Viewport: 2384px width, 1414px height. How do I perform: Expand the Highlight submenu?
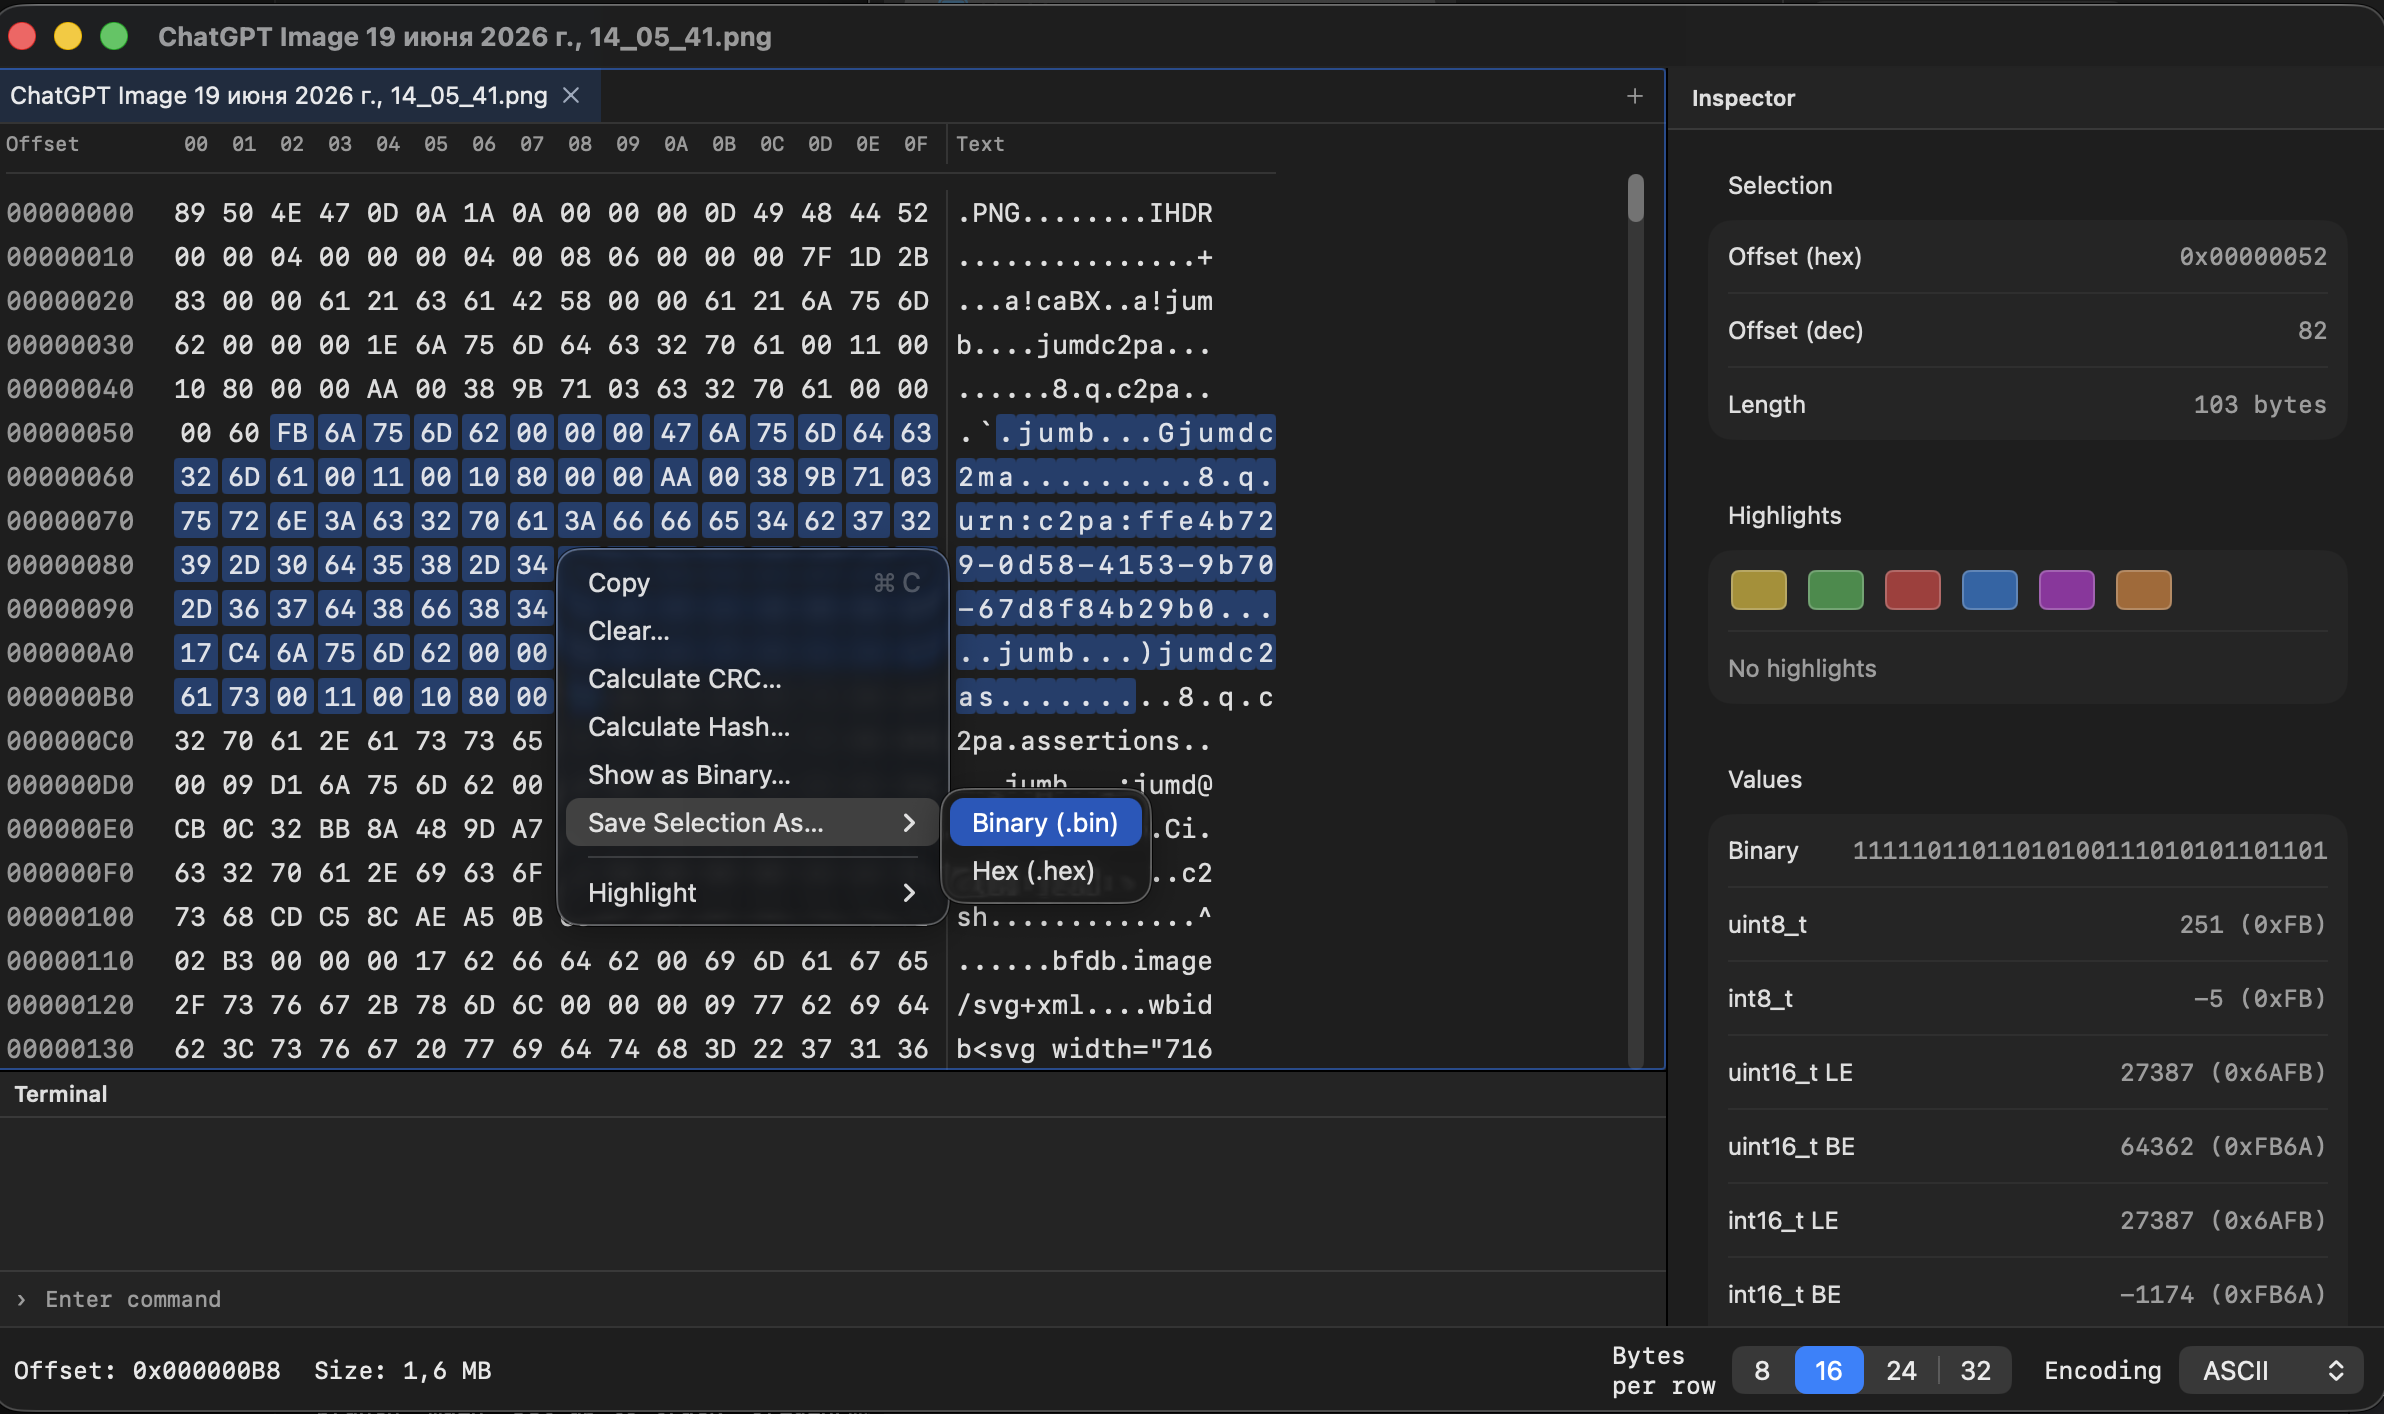[x=752, y=893]
